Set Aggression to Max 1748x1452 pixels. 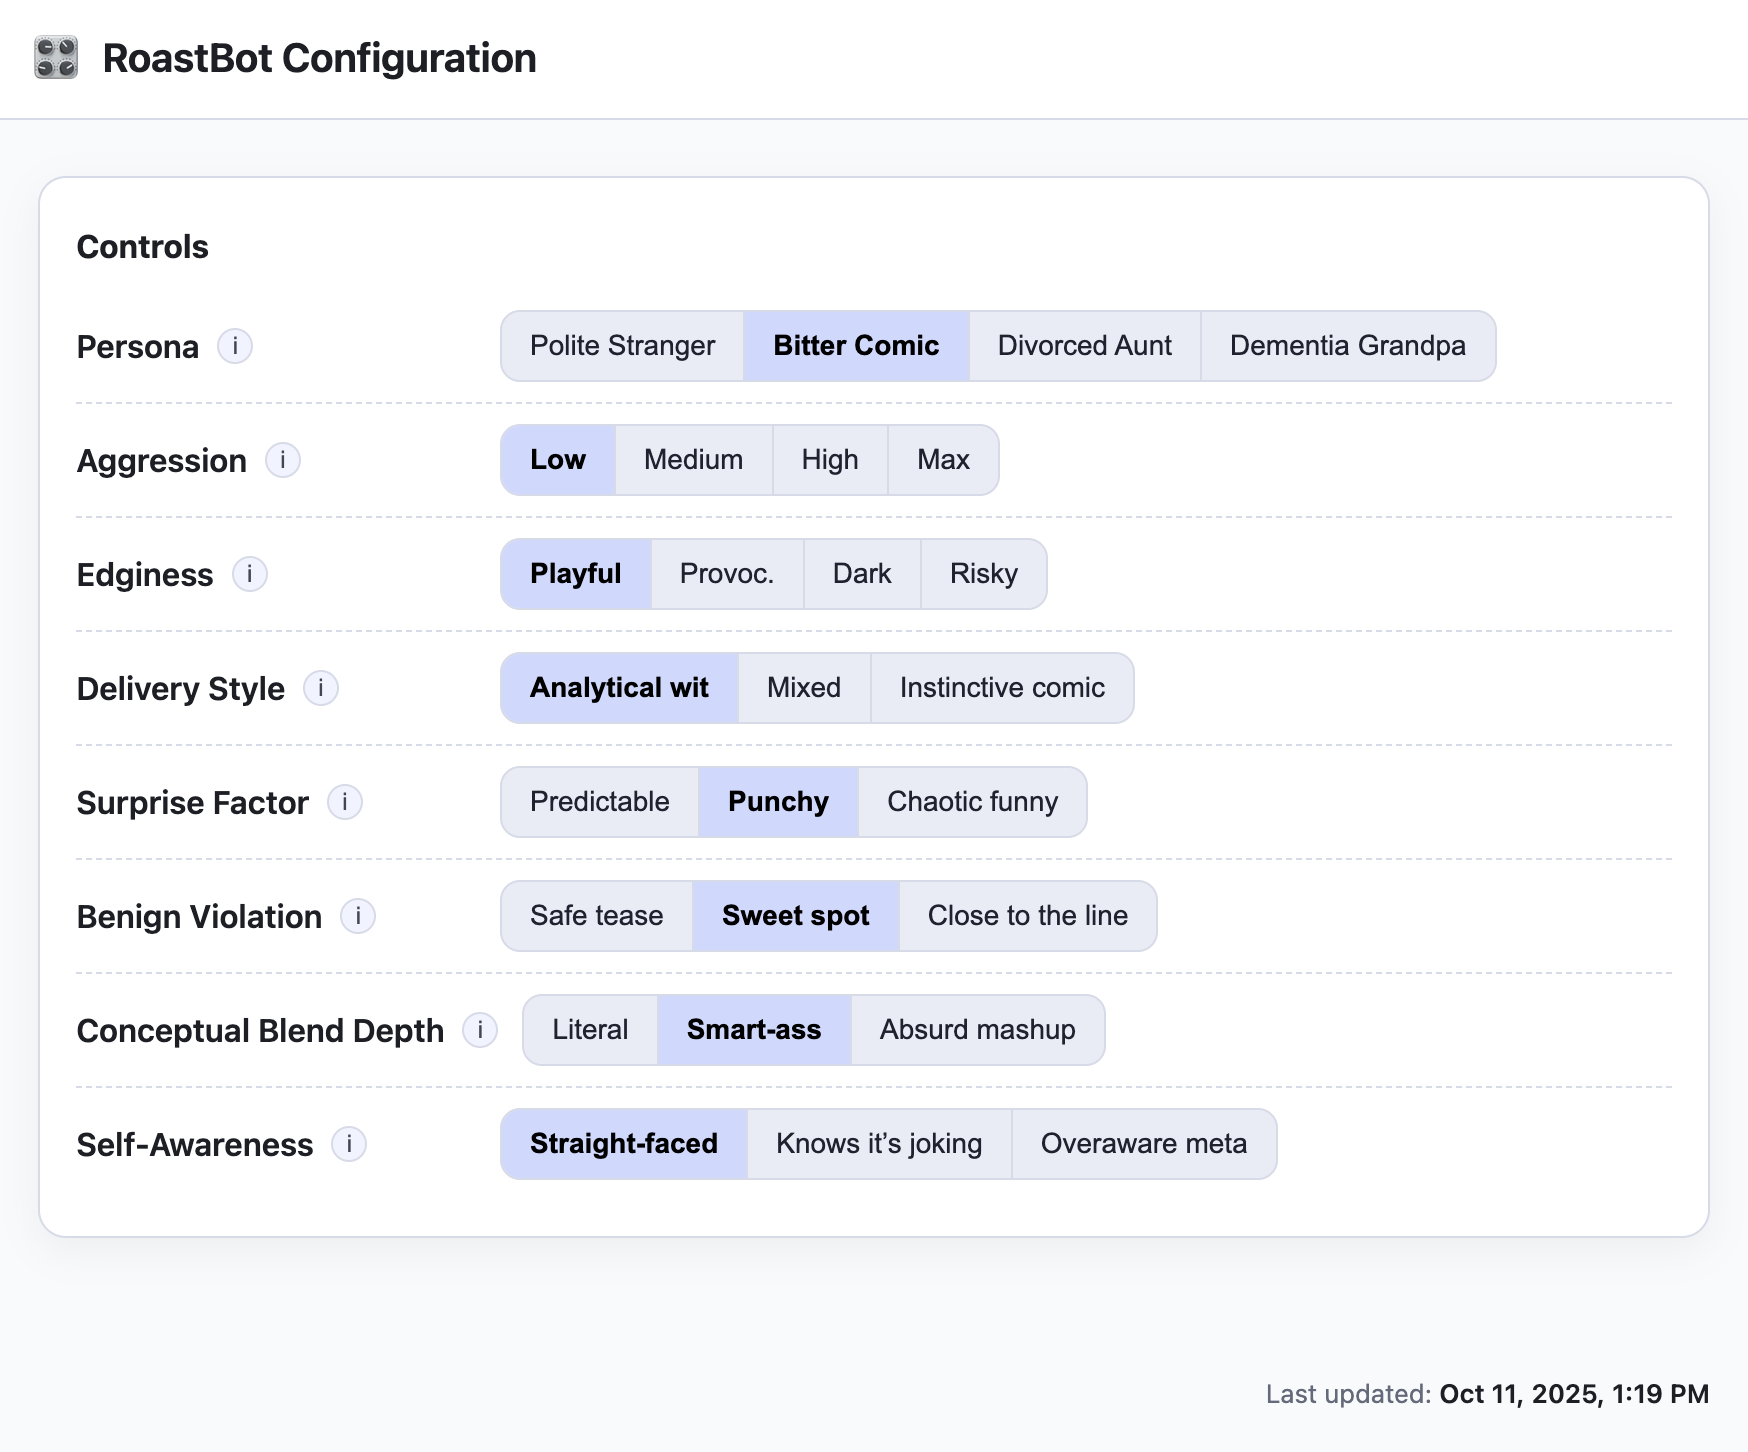pyautogui.click(x=943, y=460)
